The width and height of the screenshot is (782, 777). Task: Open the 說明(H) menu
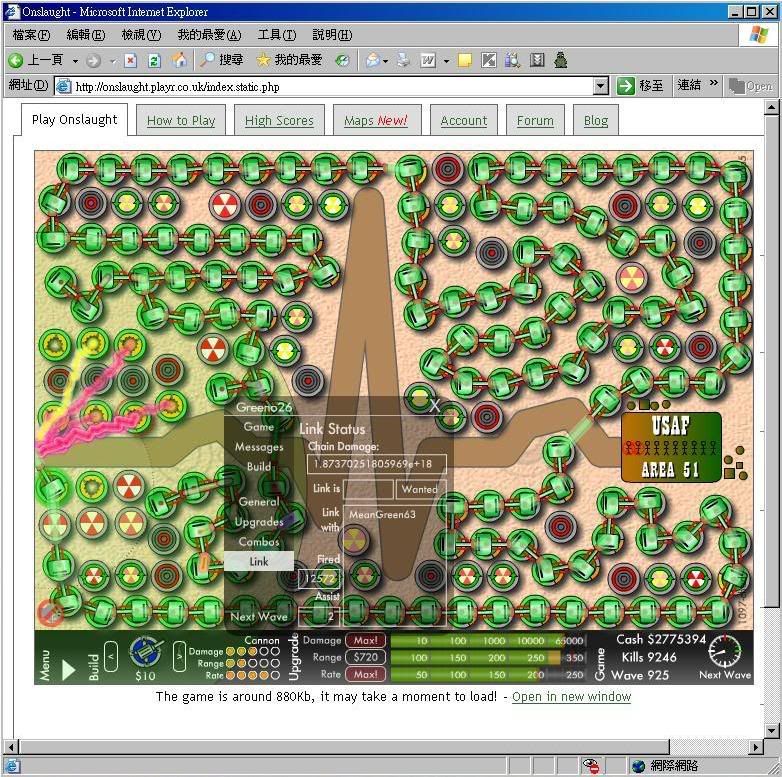click(x=332, y=34)
